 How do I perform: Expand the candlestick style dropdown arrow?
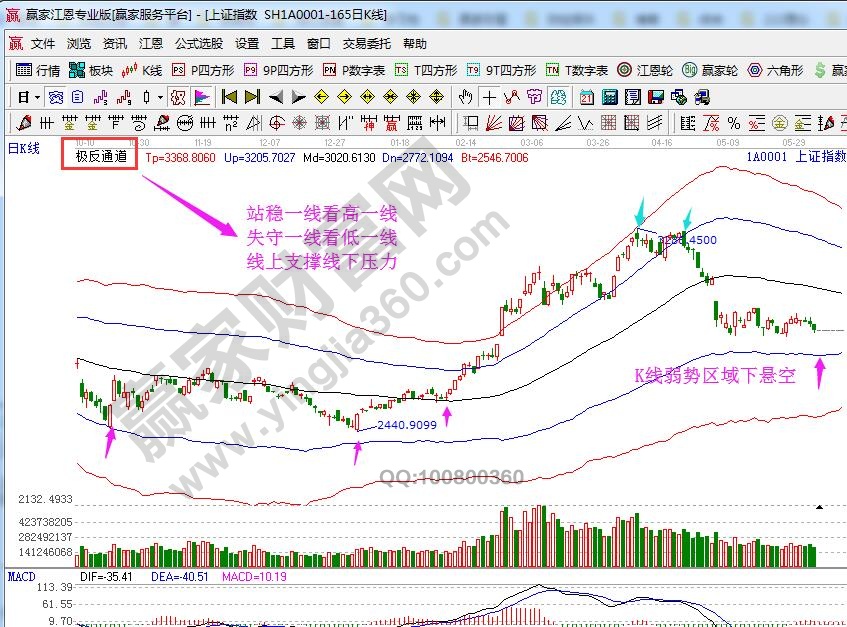(x=161, y=97)
